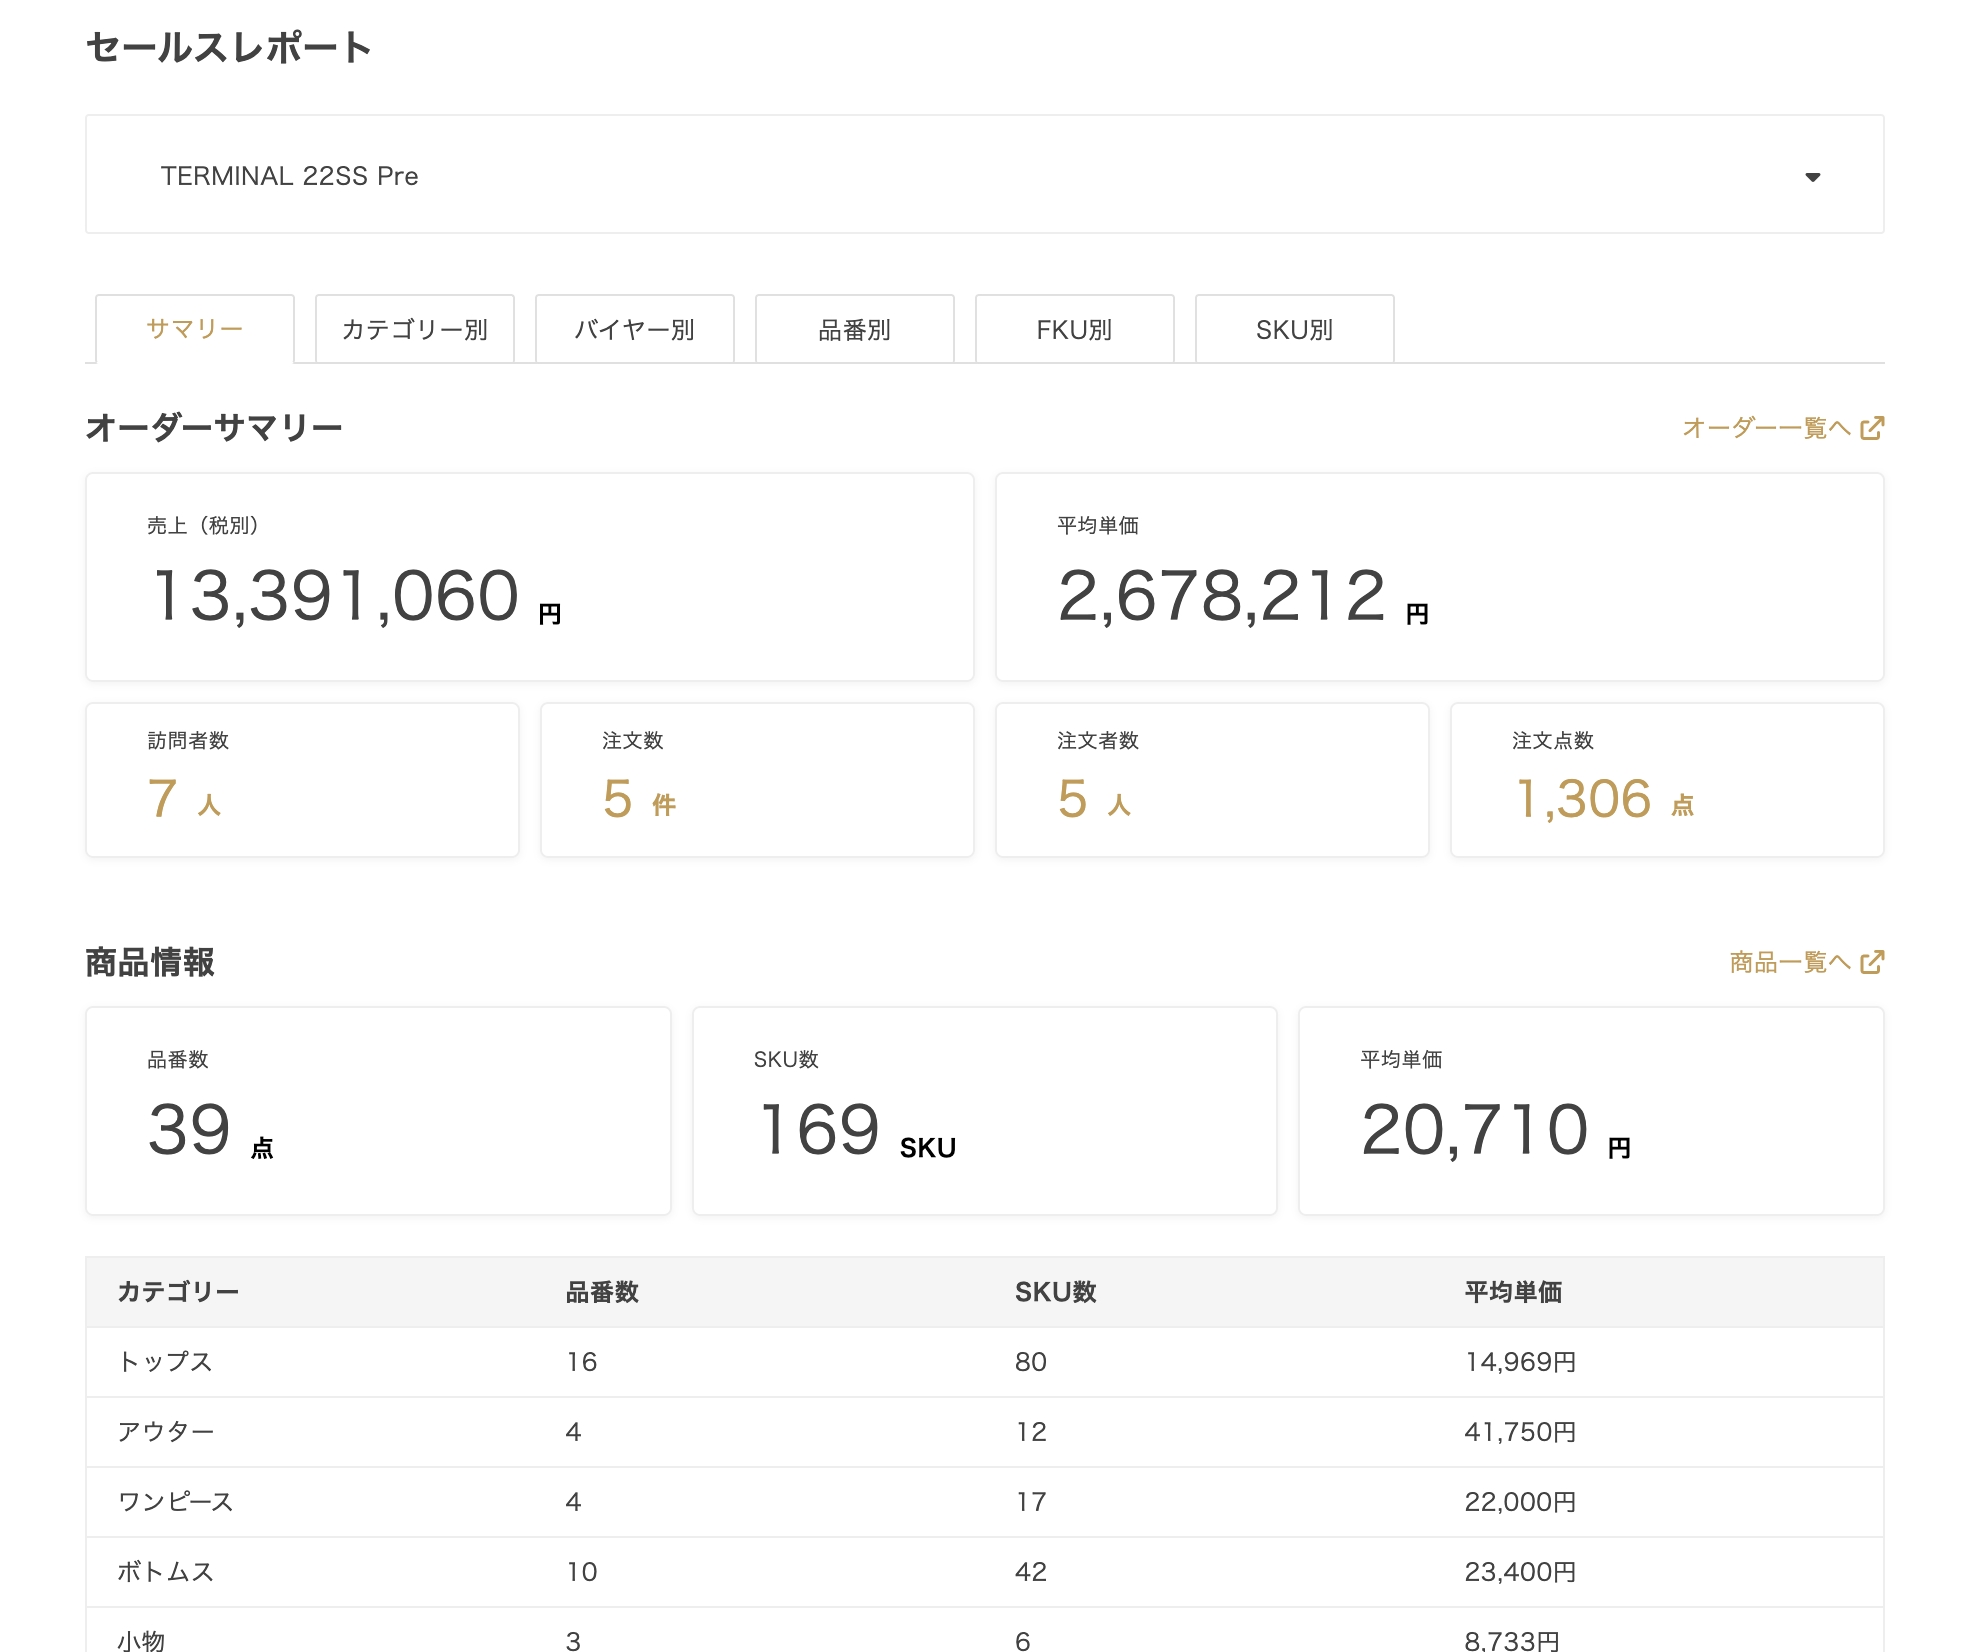Click the external link icon beside オーダー一覧へ
Screen dimensions: 1986x1652
pos(1871,428)
